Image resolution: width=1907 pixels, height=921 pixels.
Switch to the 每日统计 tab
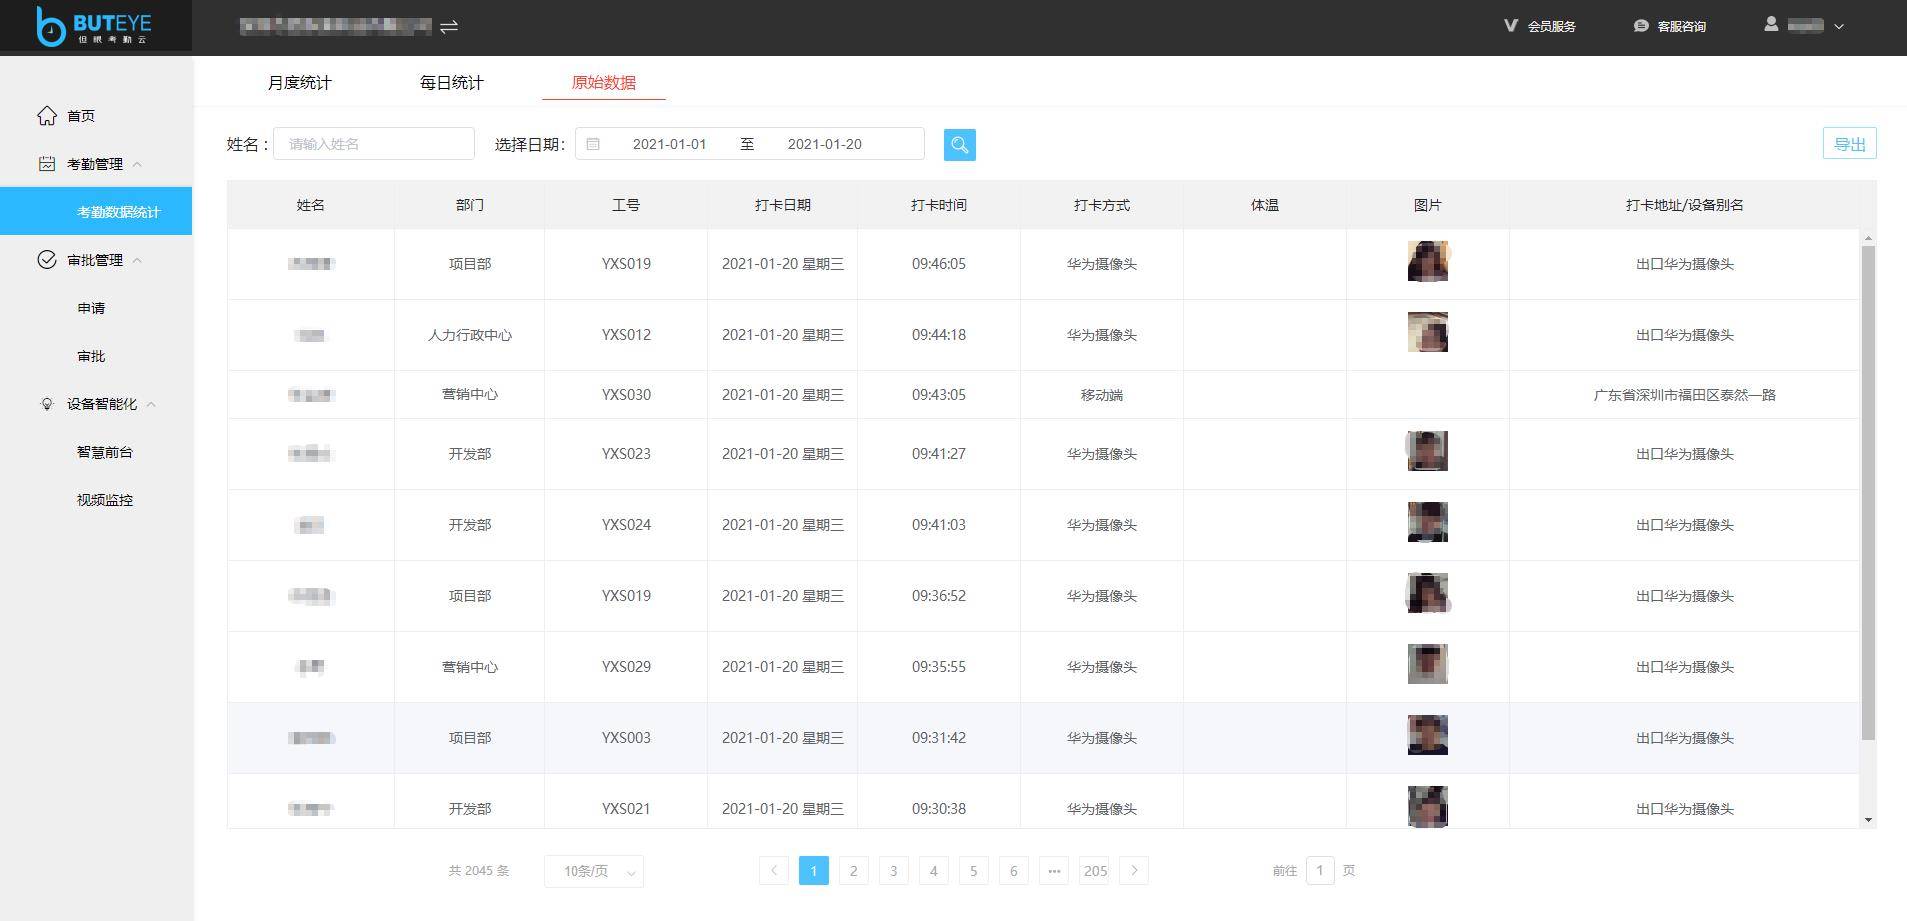(x=451, y=82)
